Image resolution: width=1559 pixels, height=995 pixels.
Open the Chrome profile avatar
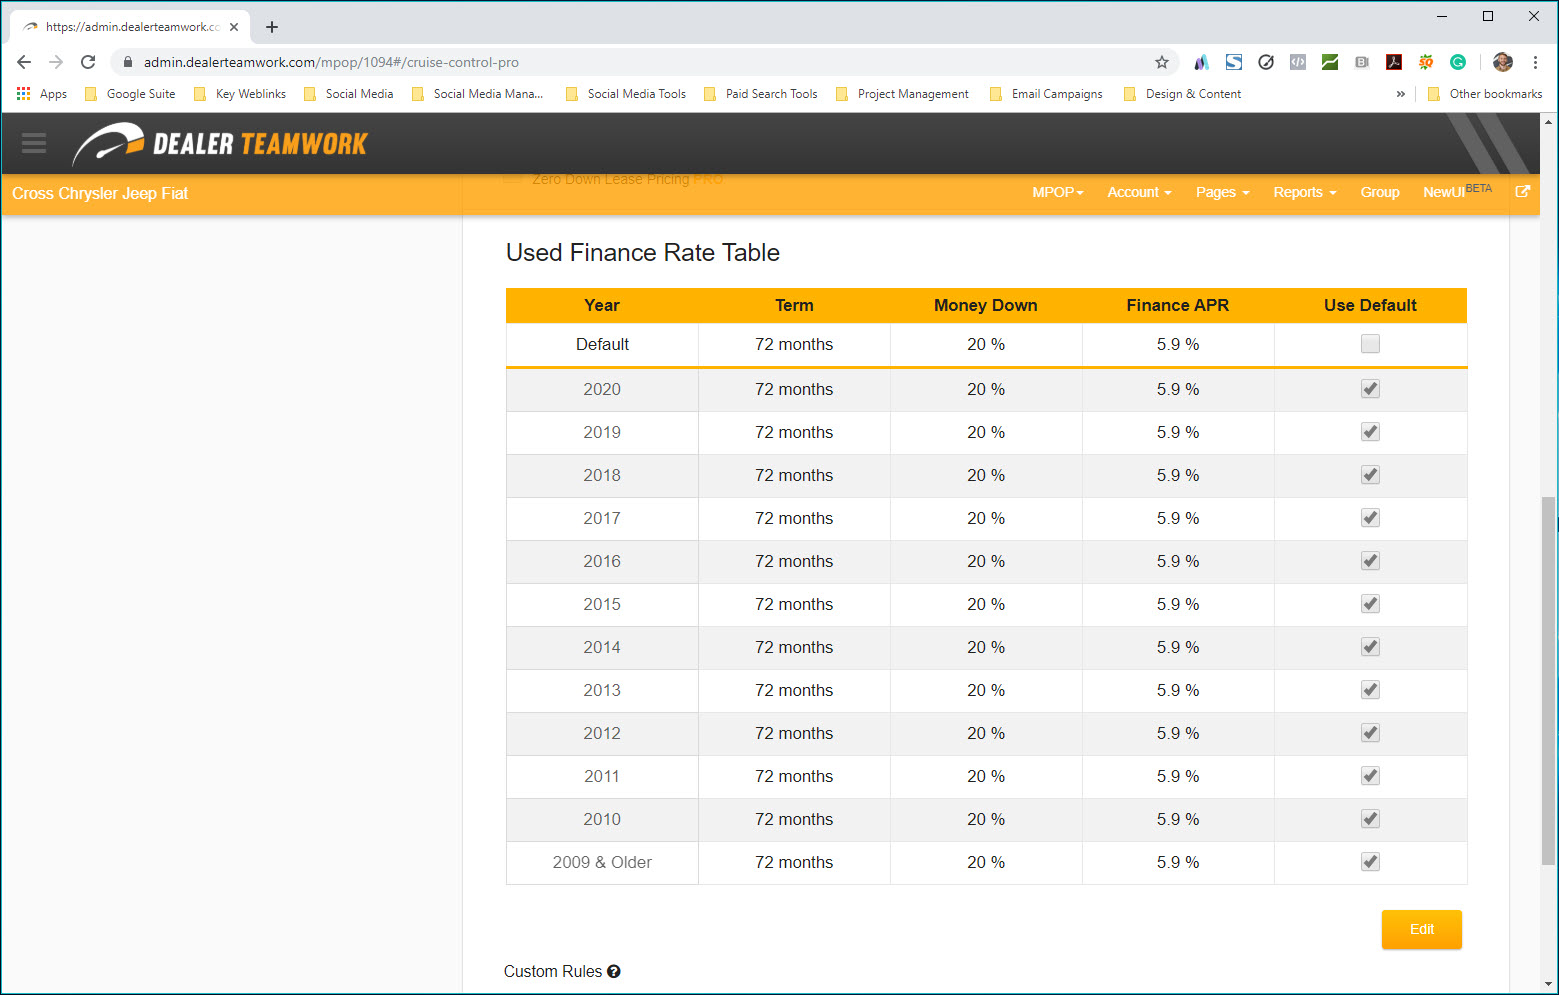pos(1502,62)
